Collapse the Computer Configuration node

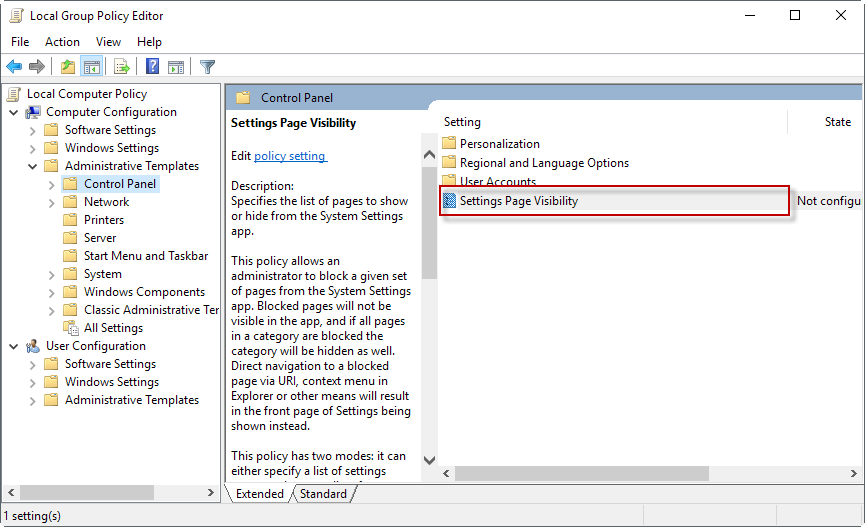pyautogui.click(x=14, y=112)
